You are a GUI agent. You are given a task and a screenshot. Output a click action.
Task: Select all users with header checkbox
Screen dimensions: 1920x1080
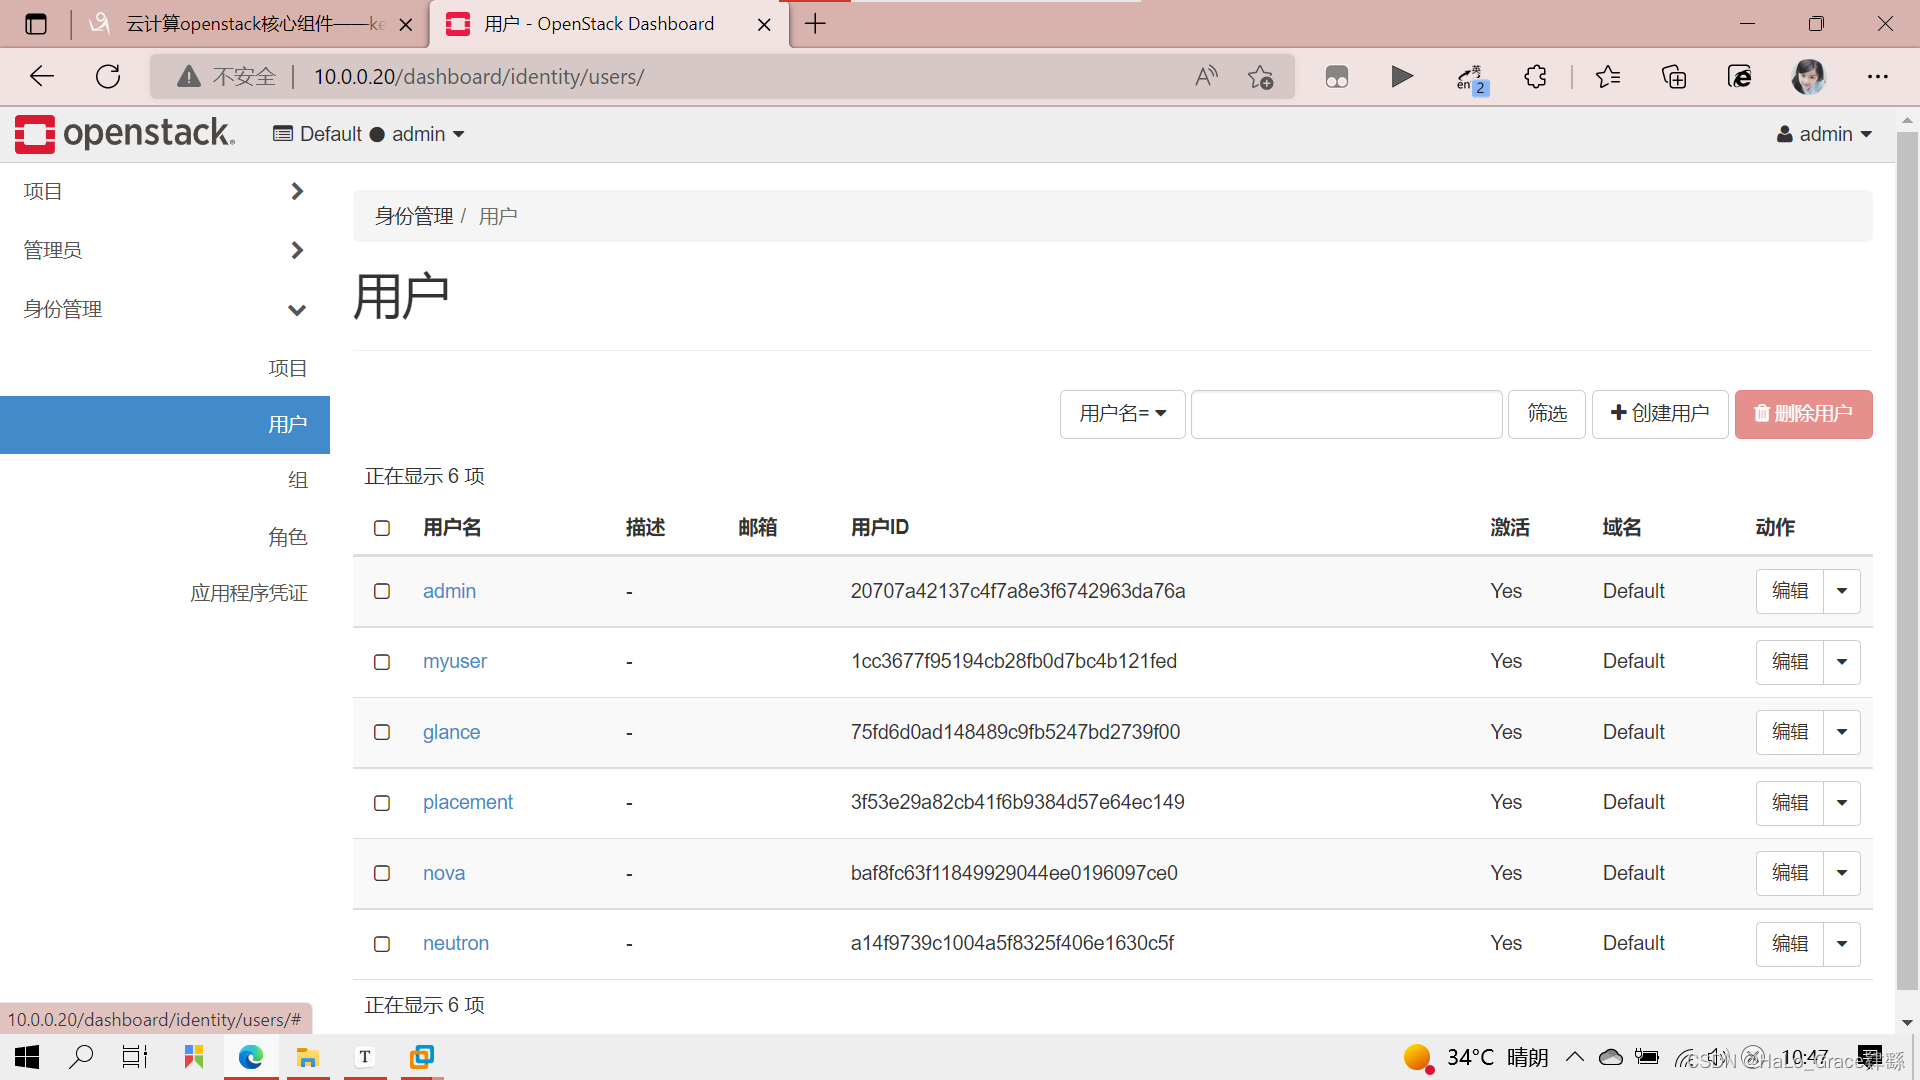[x=381, y=529]
